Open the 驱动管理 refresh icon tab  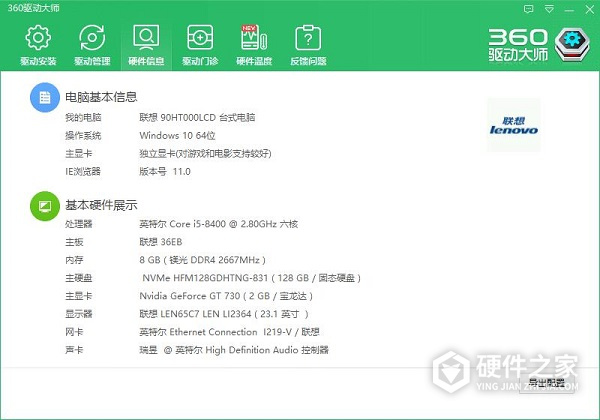[x=92, y=45]
